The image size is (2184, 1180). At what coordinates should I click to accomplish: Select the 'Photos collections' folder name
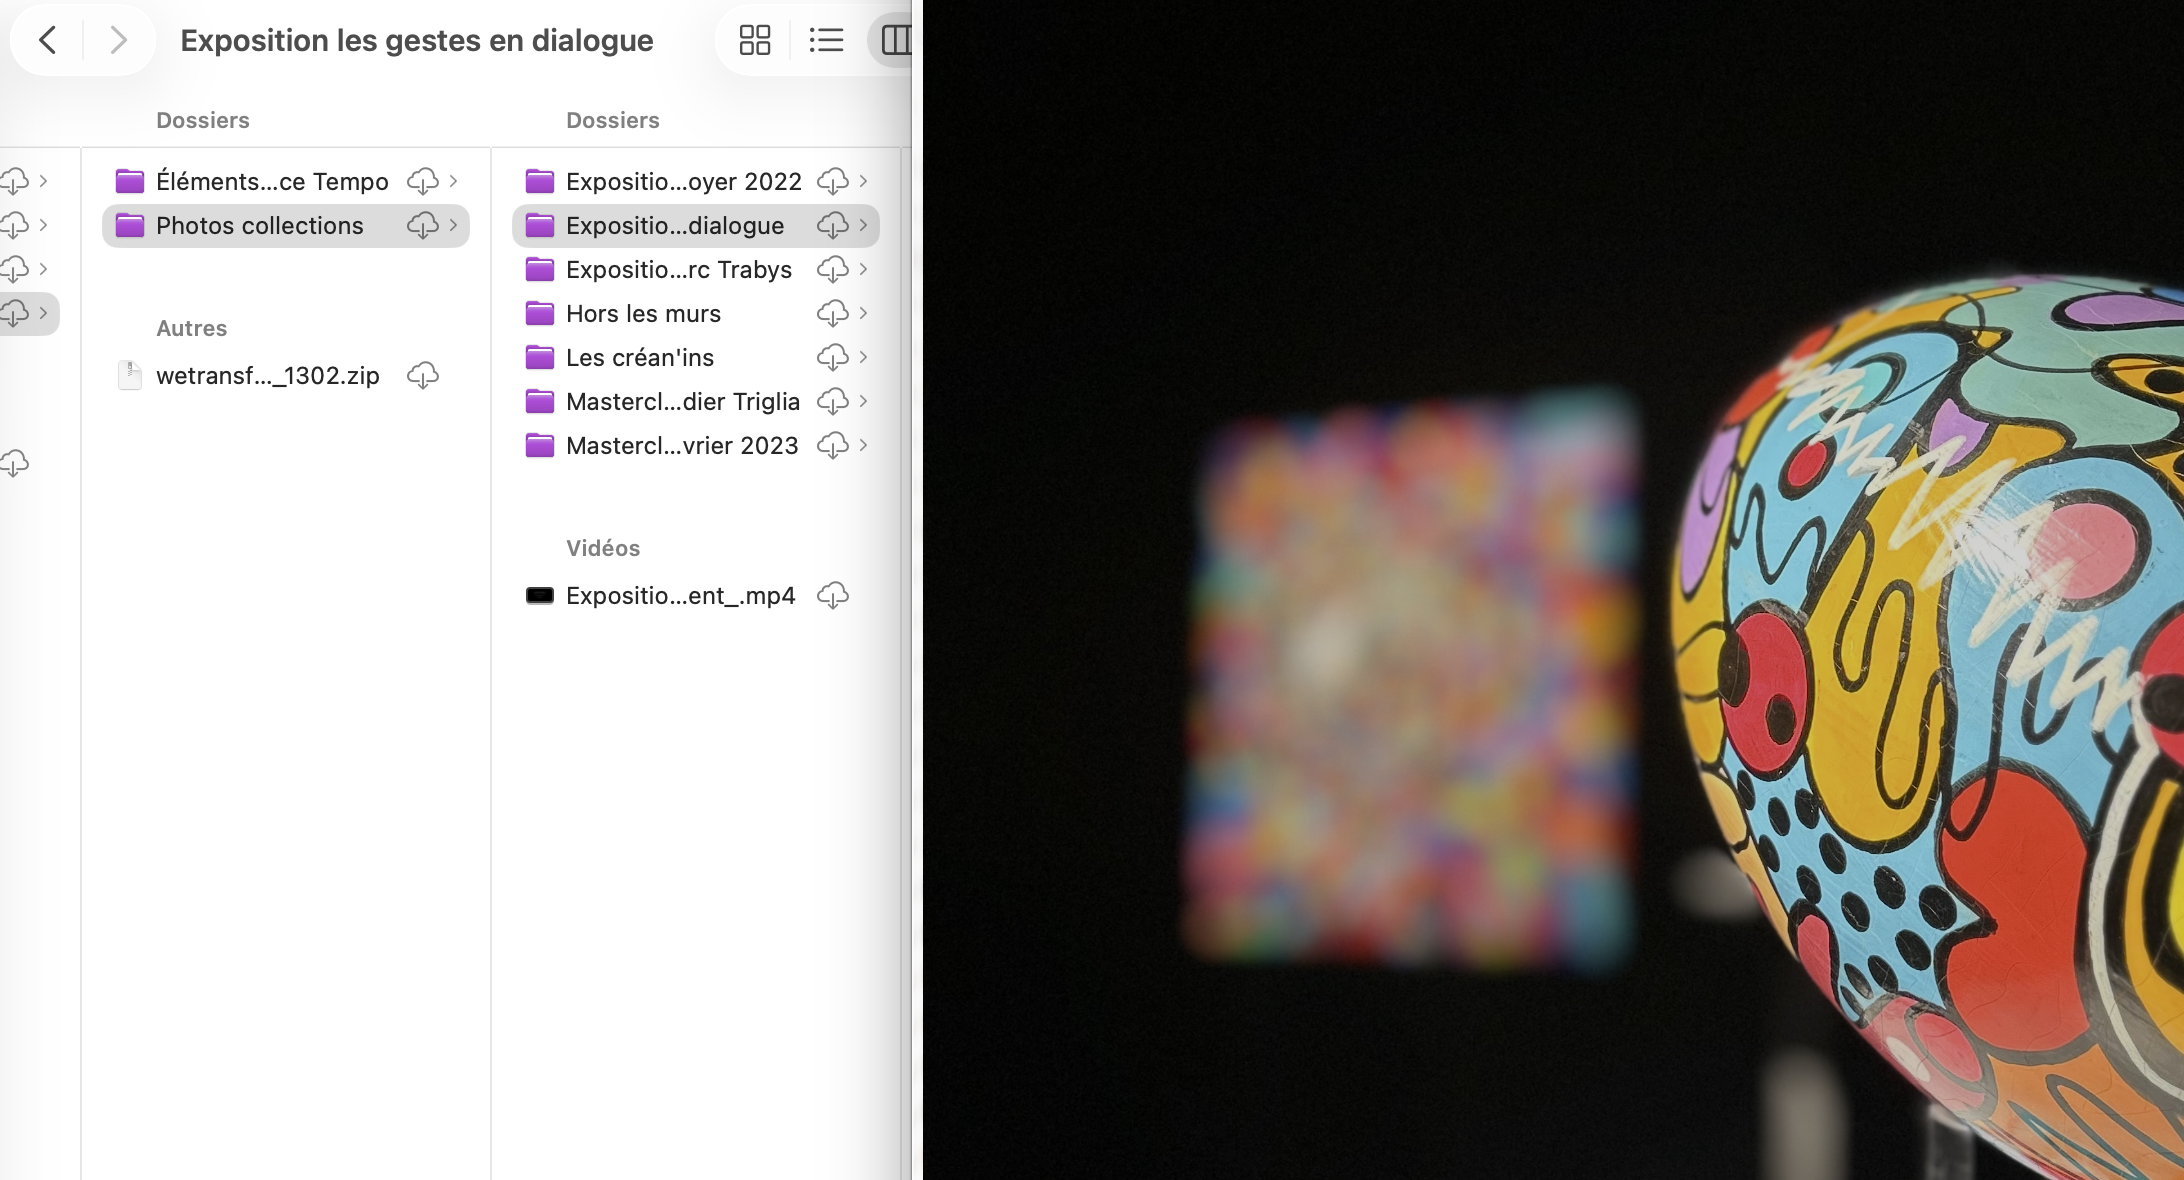(260, 225)
